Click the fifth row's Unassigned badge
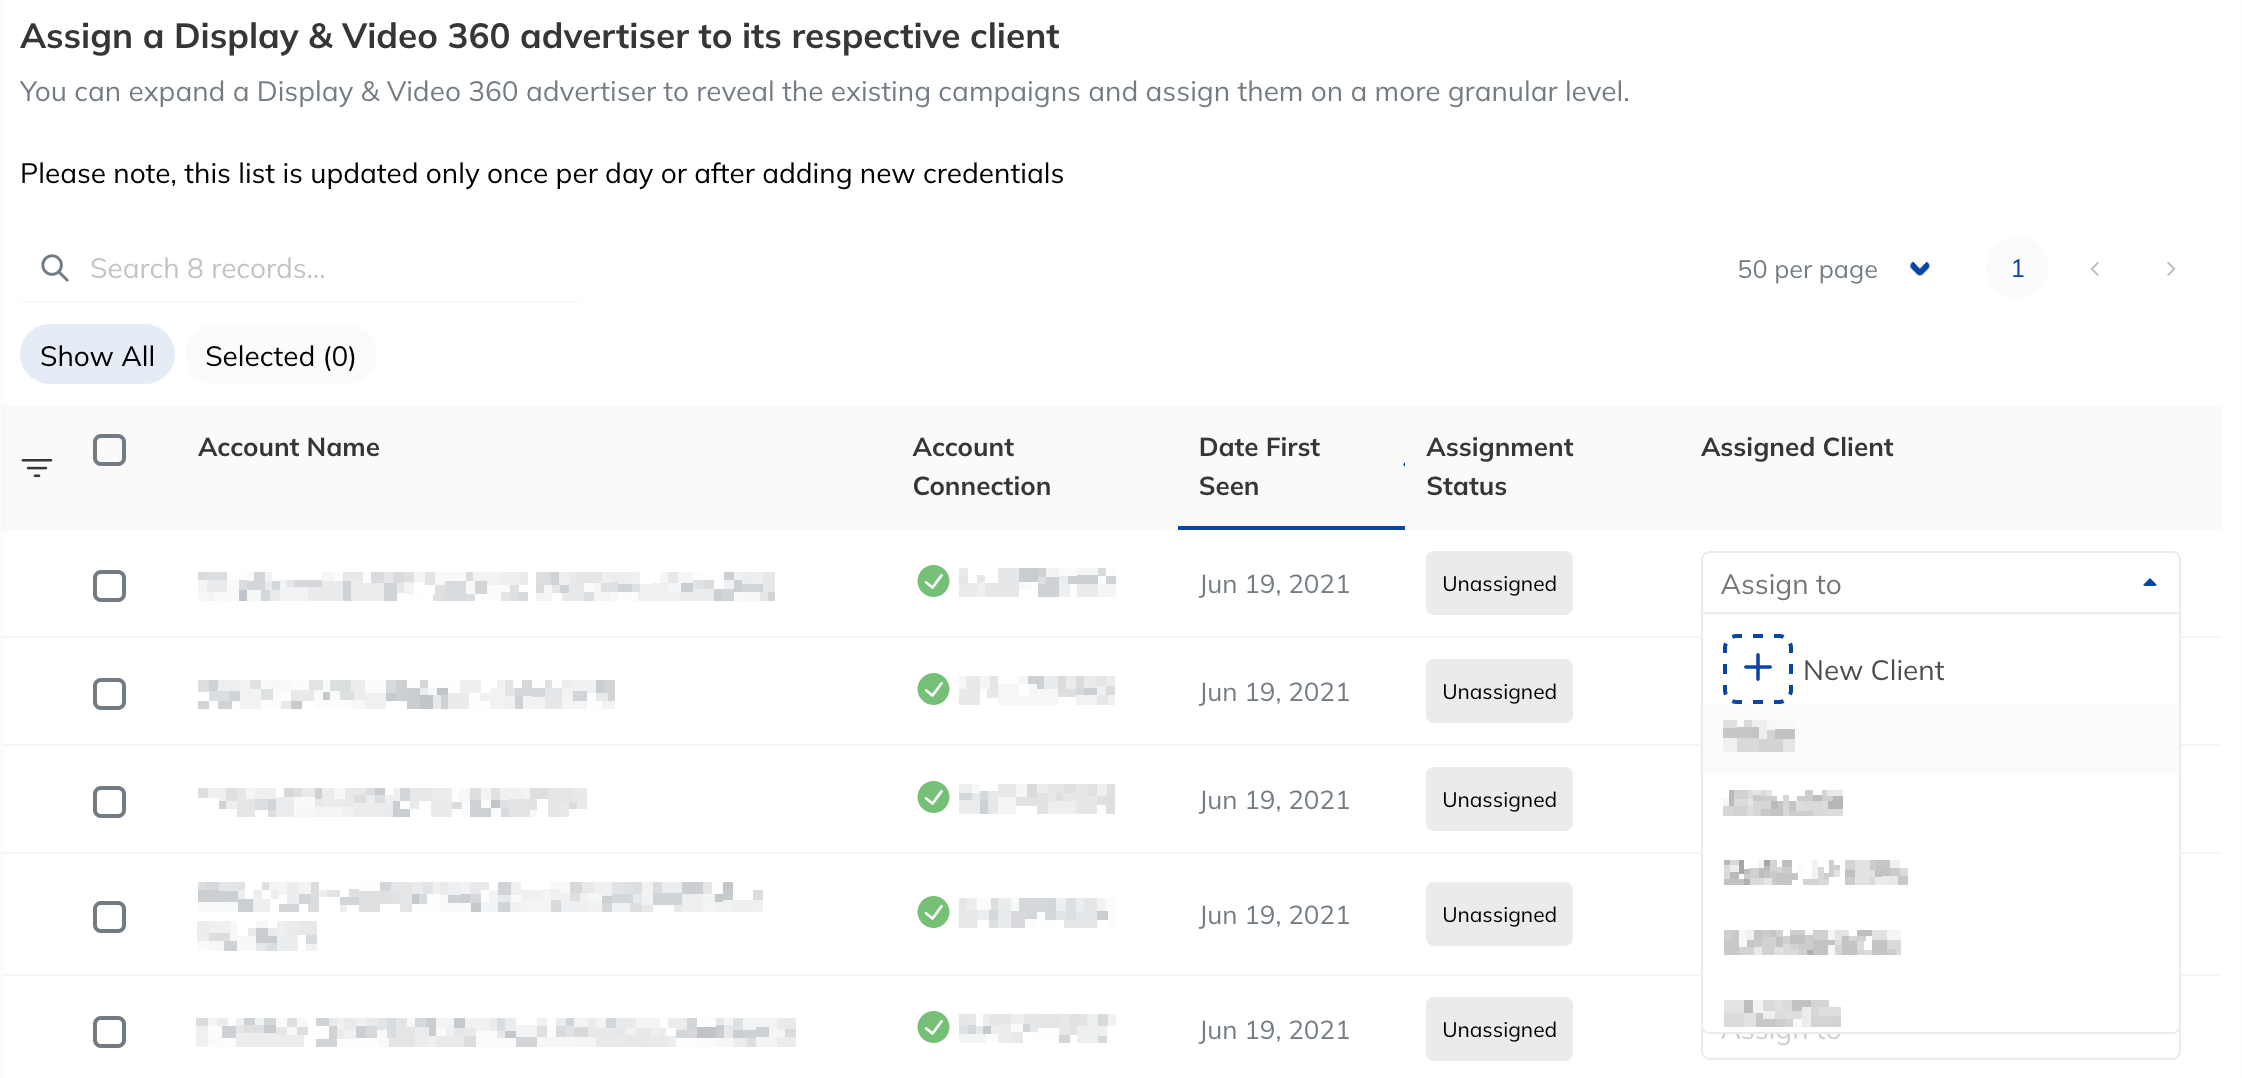2242x1078 pixels. tap(1499, 1029)
